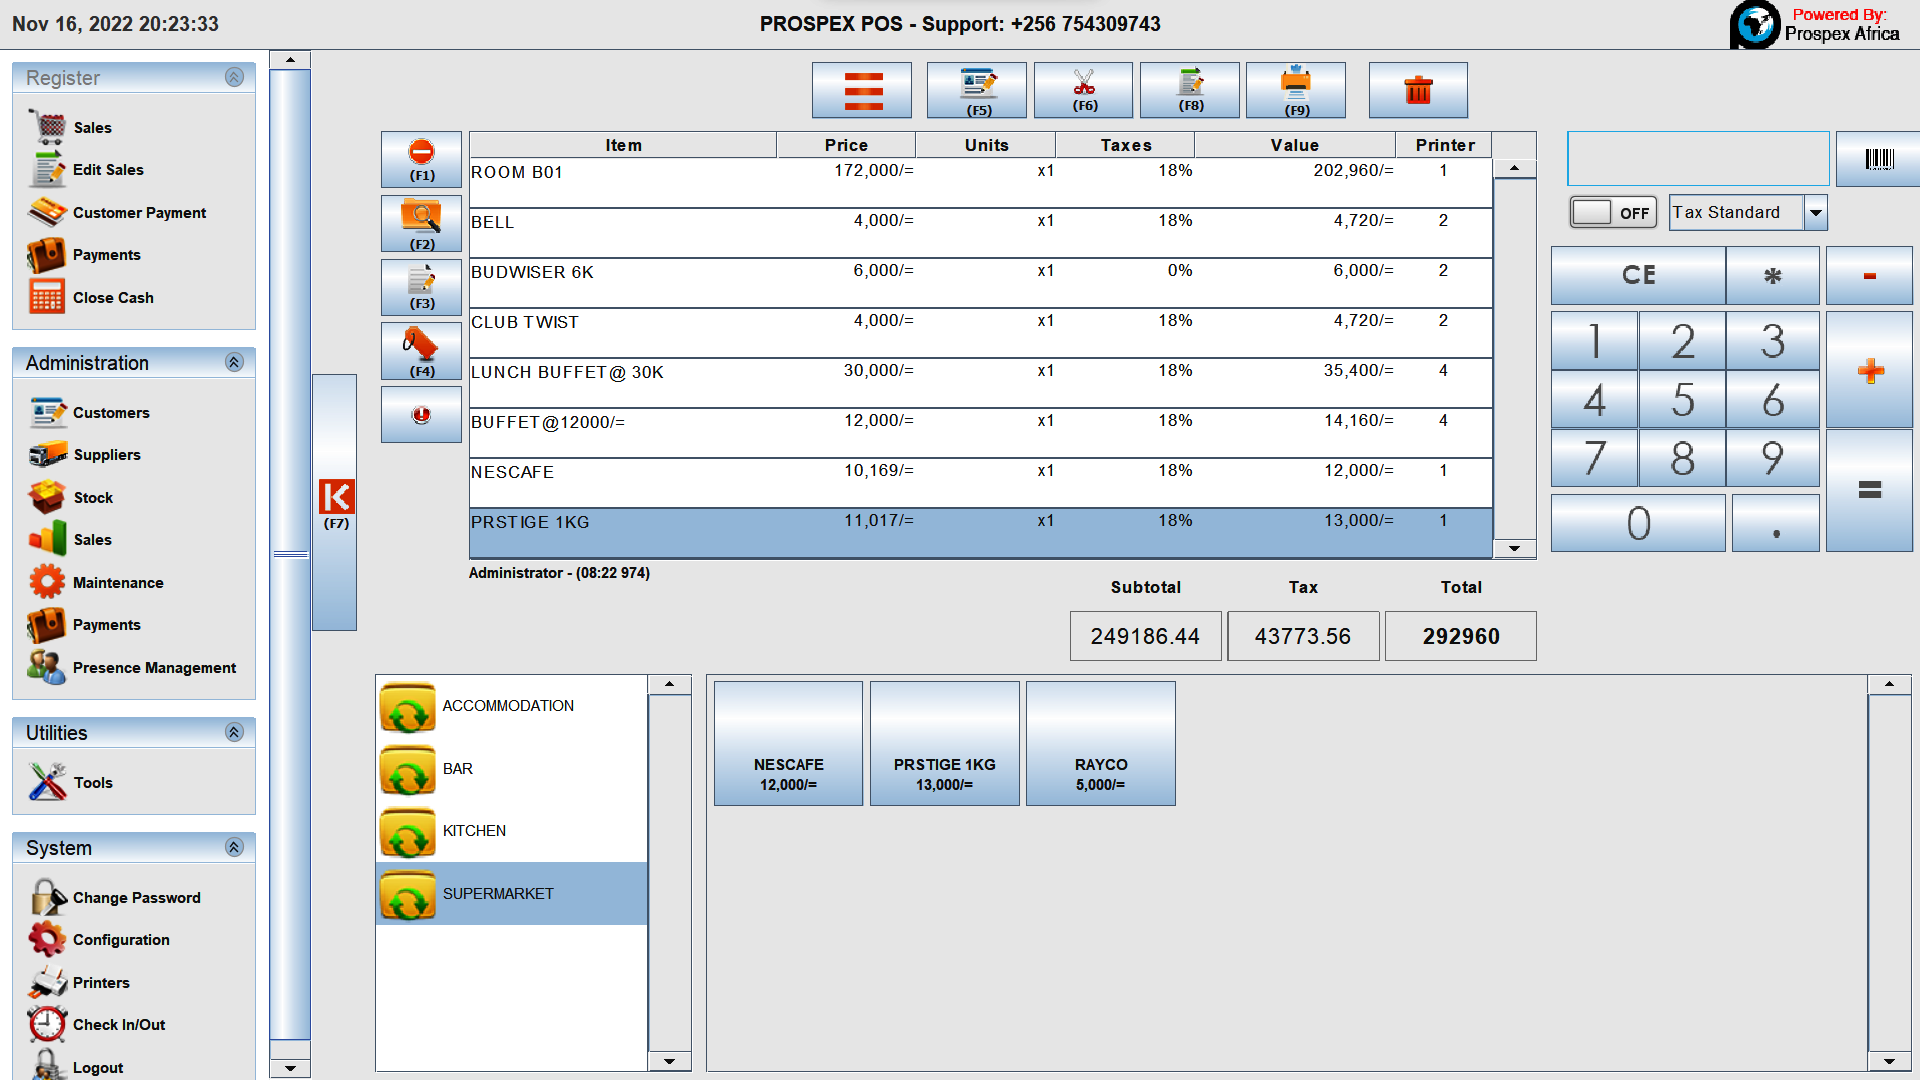
Task: Select the KITCHEN category
Action: (475, 831)
